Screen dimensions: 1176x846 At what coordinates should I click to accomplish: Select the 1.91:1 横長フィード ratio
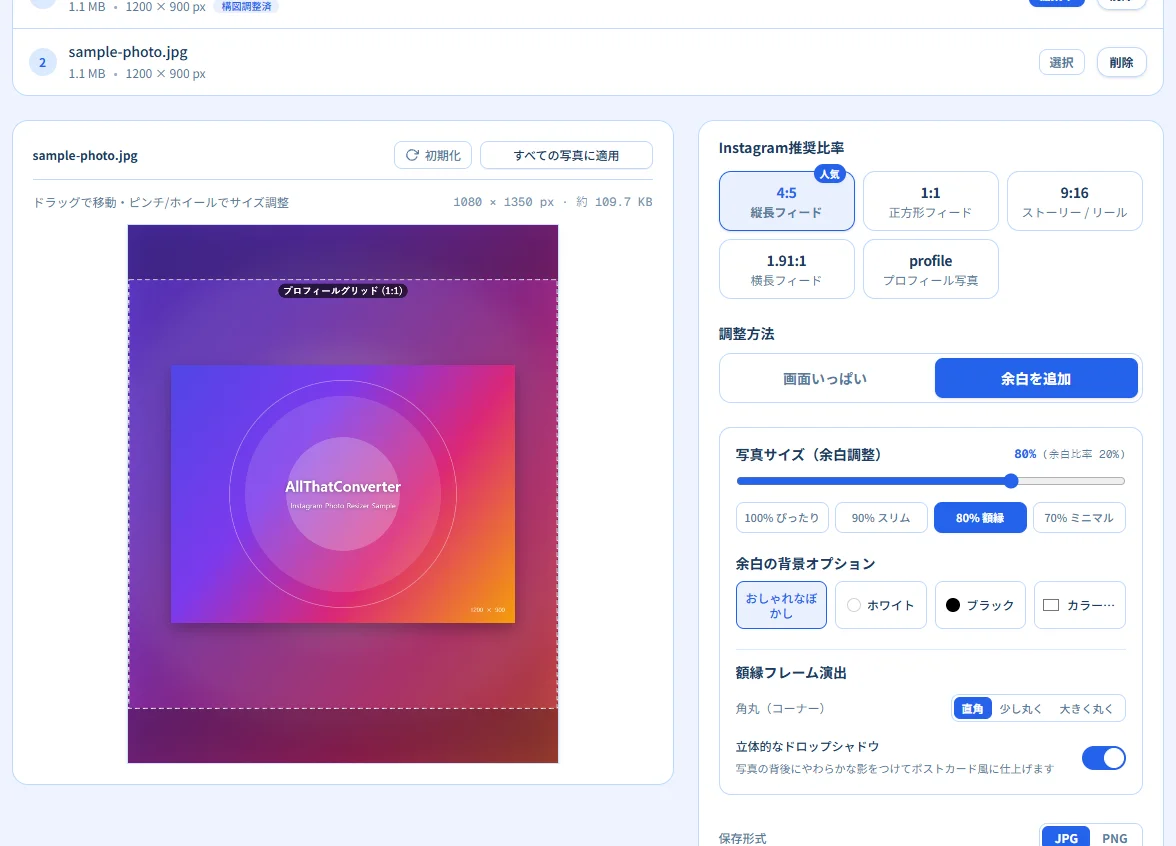click(787, 269)
